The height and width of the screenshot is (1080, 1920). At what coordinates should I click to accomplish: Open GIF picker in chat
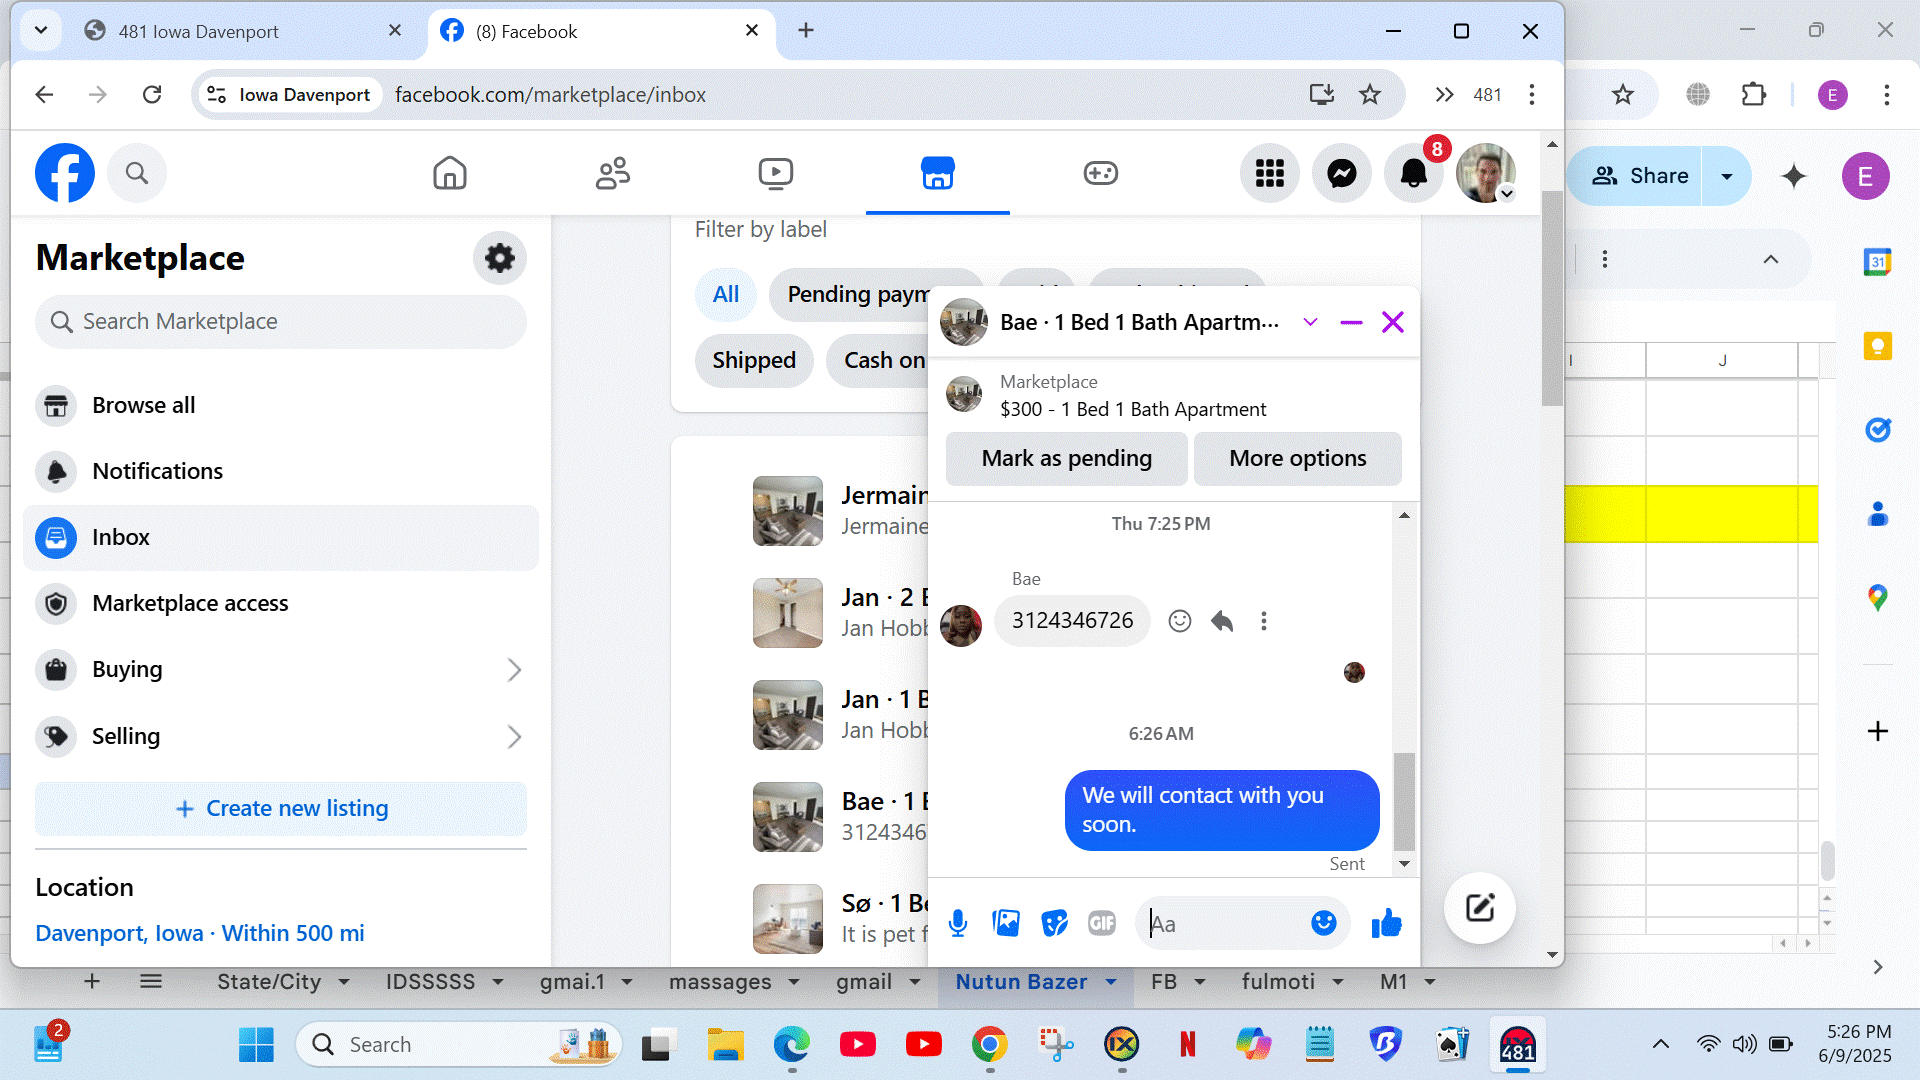(x=1101, y=923)
